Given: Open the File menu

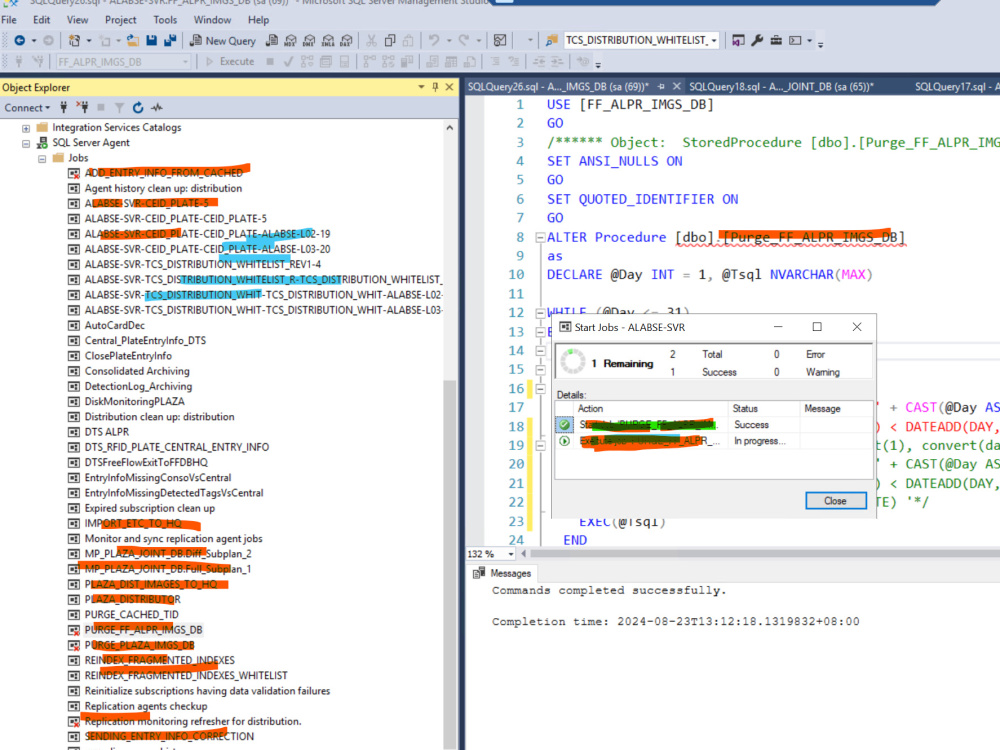Looking at the screenshot, I should tap(9, 20).
